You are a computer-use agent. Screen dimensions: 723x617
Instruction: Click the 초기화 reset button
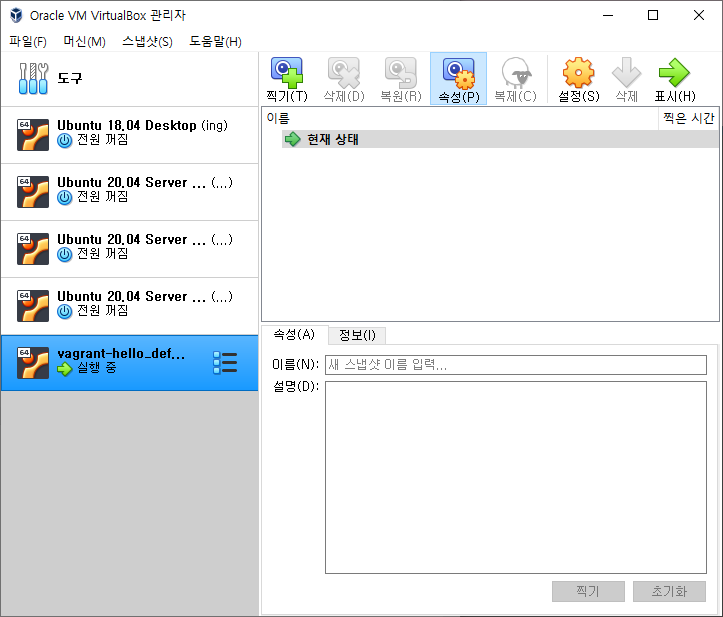click(x=669, y=591)
